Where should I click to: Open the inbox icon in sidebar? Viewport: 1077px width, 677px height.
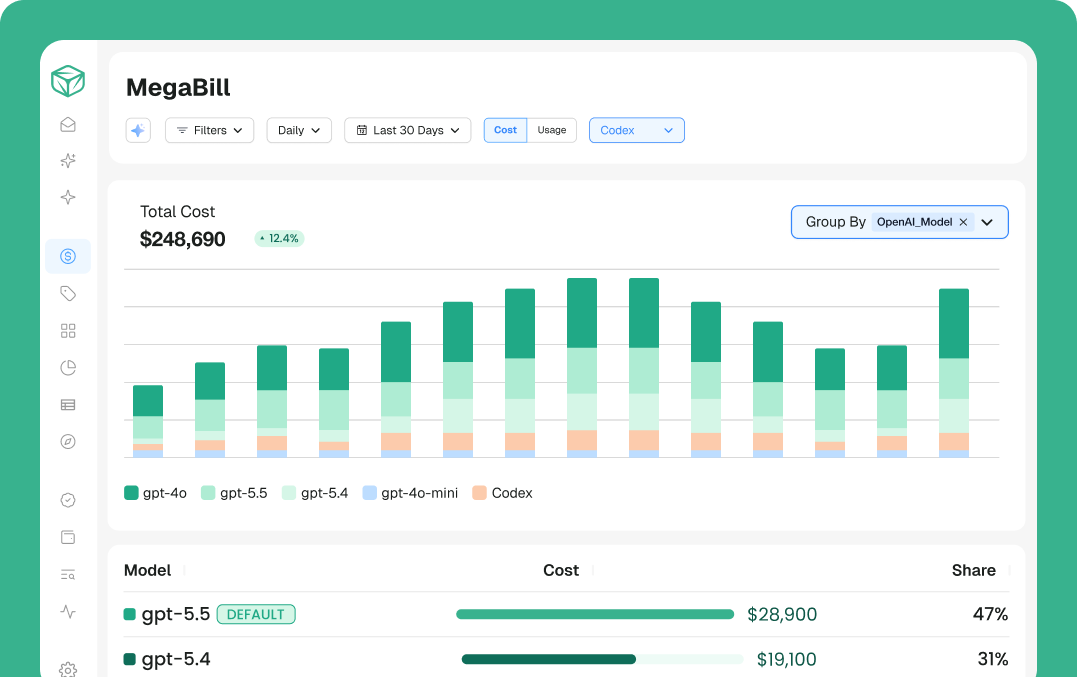(68, 124)
